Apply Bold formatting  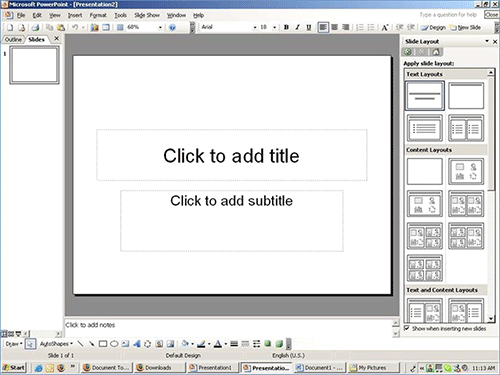coord(286,27)
